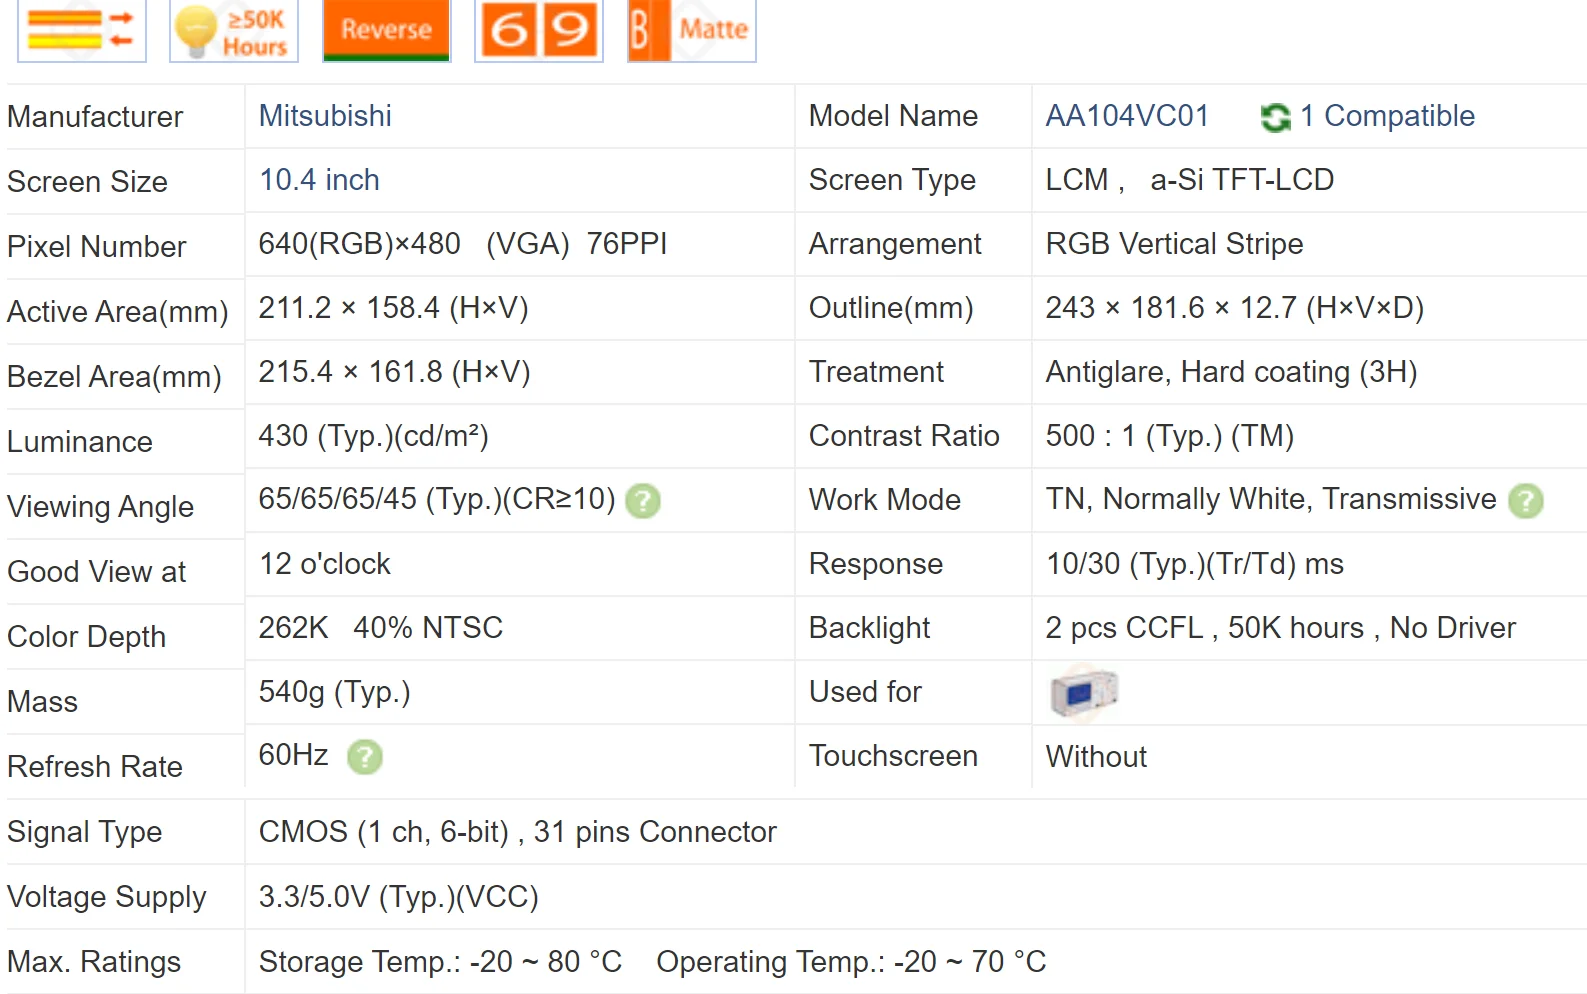Select the 65/65/65/45 (Typ.)(CR≥10) text

pyautogui.click(x=437, y=499)
